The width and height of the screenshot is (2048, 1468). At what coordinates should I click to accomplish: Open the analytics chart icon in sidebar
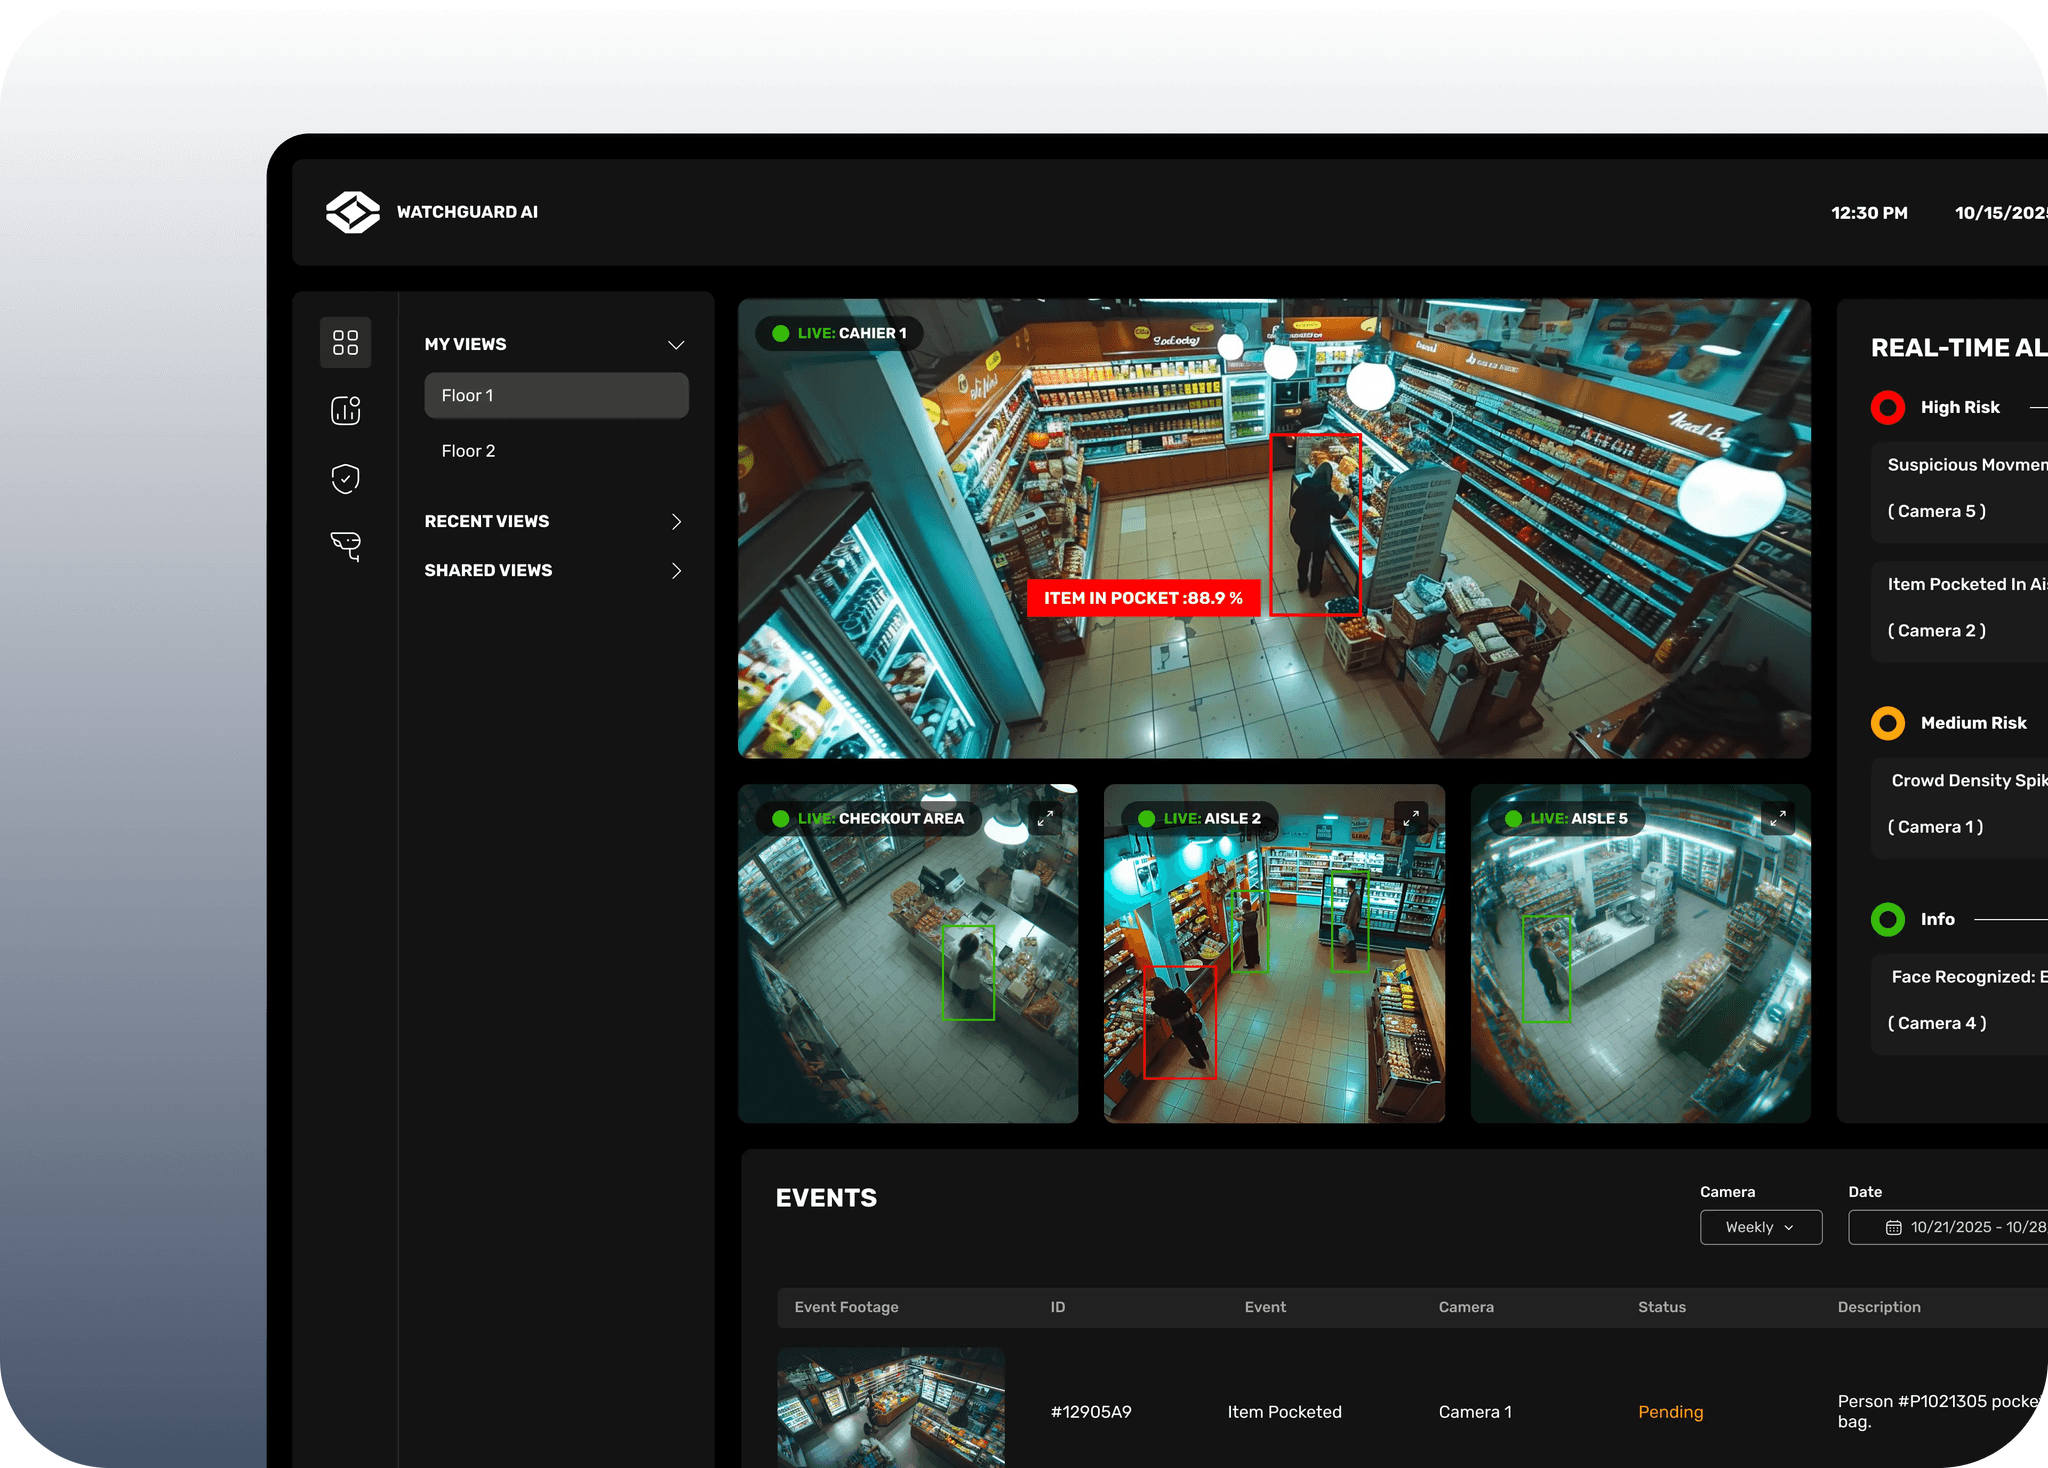click(345, 410)
